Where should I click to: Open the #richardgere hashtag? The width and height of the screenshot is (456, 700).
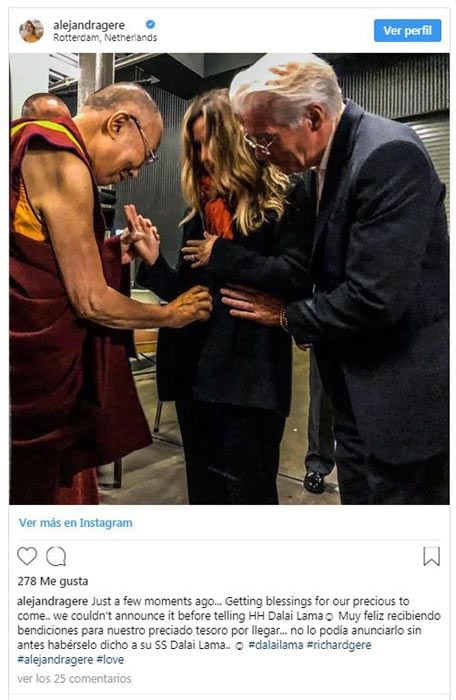point(339,645)
